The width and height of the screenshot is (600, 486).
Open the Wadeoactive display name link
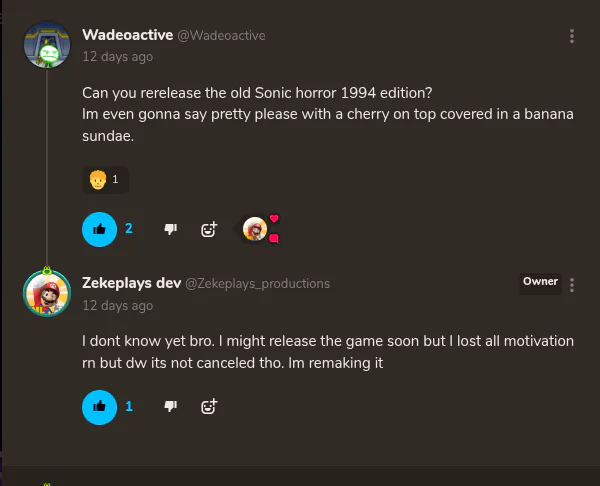127,35
